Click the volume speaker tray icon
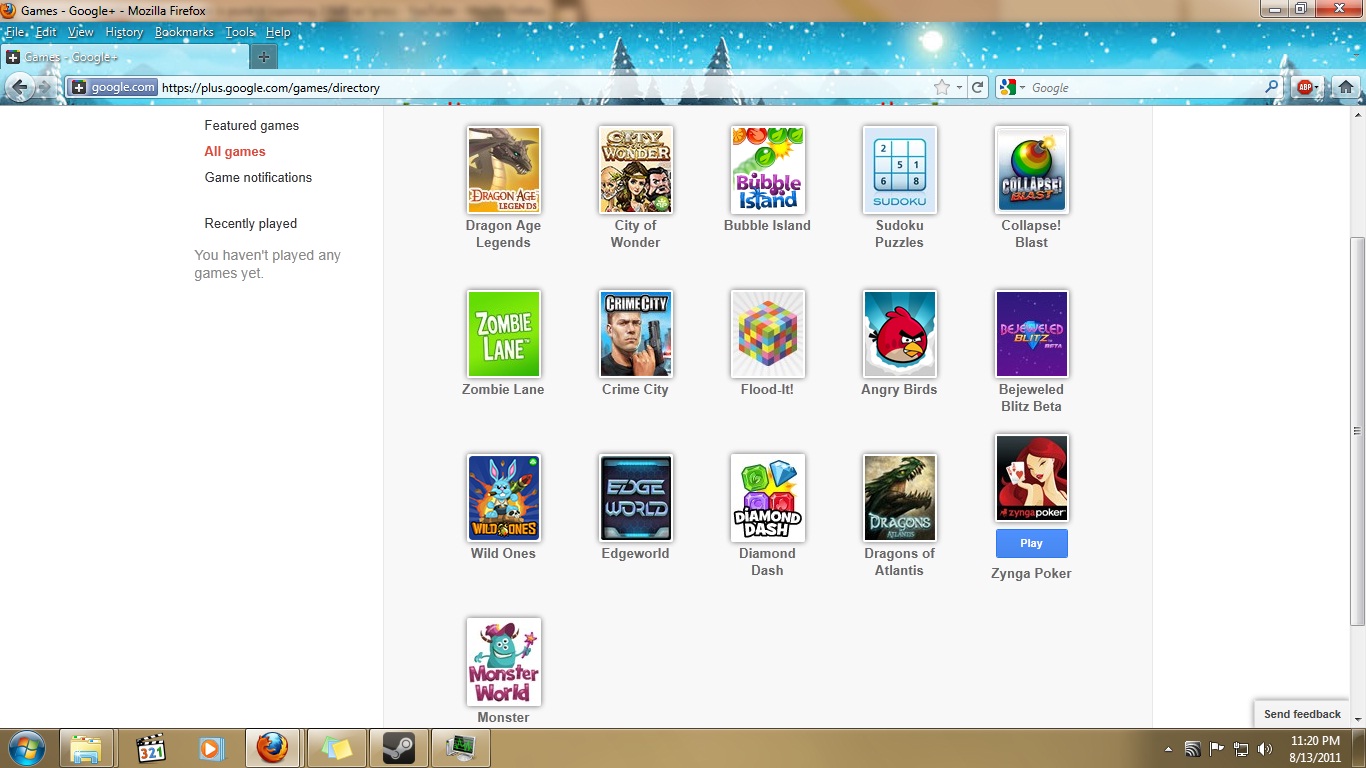Viewport: 1366px width, 768px height. pyautogui.click(x=1265, y=749)
